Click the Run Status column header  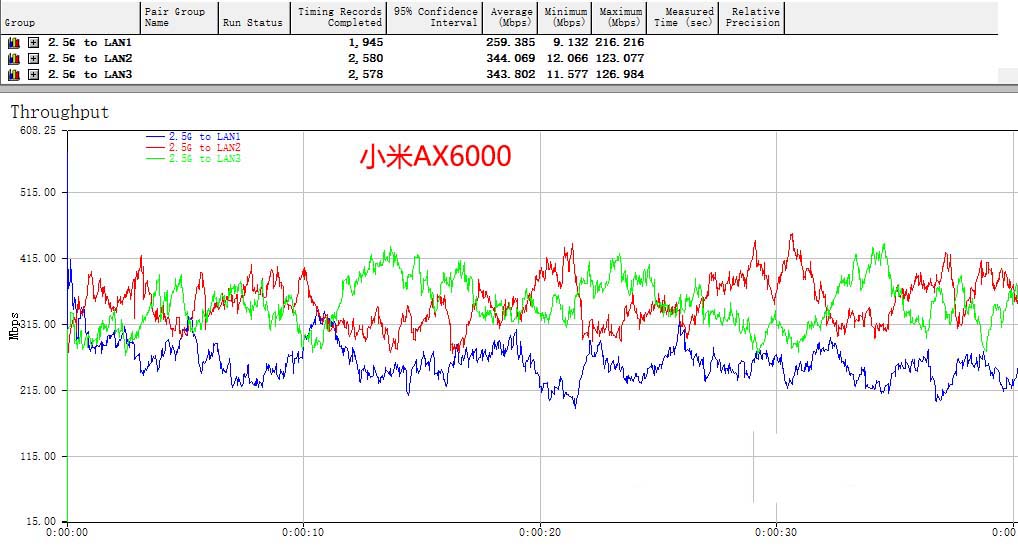254,18
